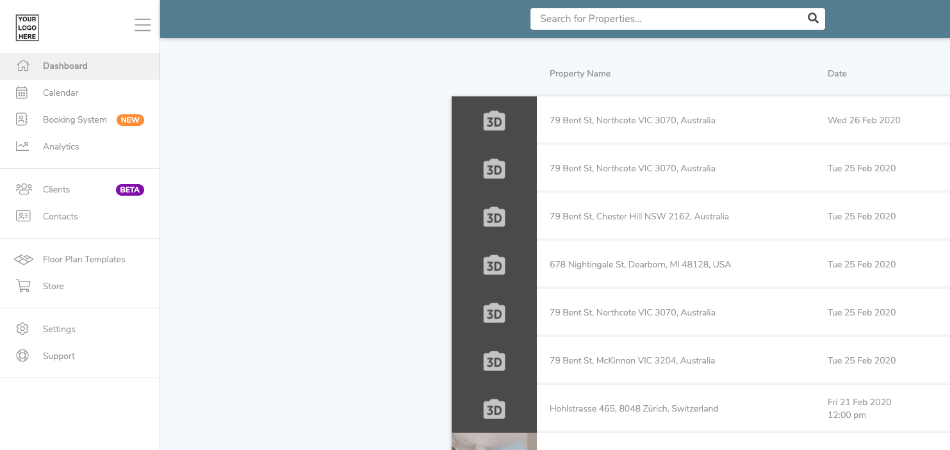The image size is (950, 450).
Task: Open the Settings page
Action: click(x=79, y=329)
